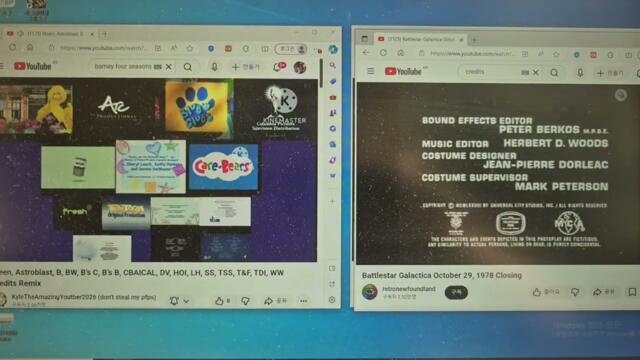Clear the 'barney four seasons' search text
This screenshot has height=360, width=640.
click(x=169, y=67)
